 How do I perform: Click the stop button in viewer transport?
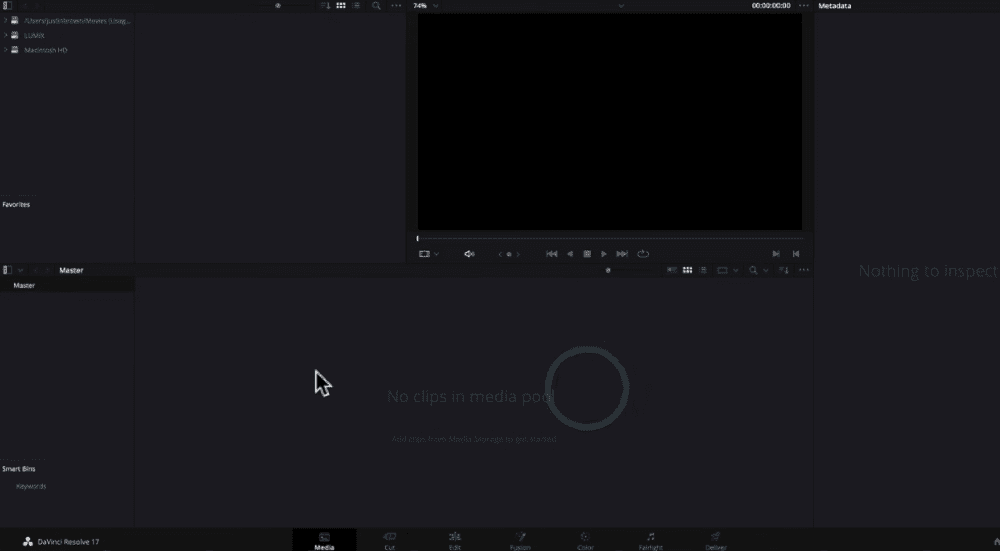click(x=587, y=254)
